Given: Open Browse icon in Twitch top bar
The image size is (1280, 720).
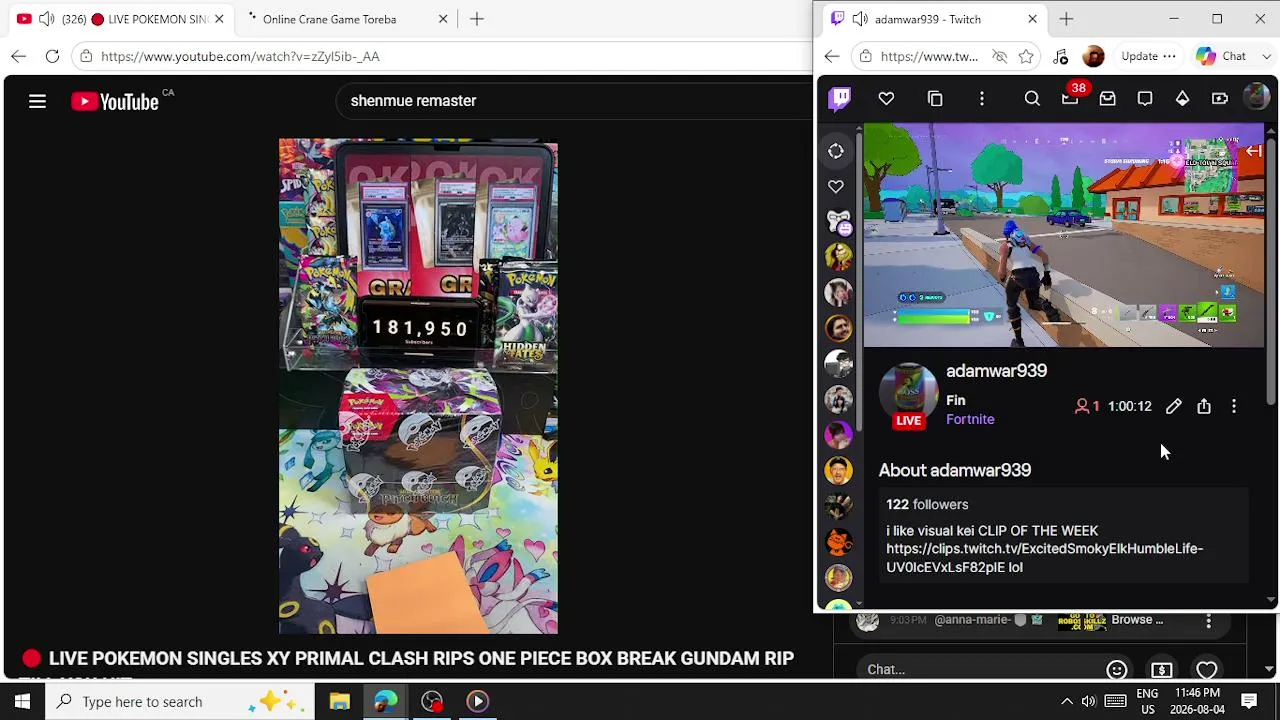Looking at the screenshot, I should (x=935, y=99).
